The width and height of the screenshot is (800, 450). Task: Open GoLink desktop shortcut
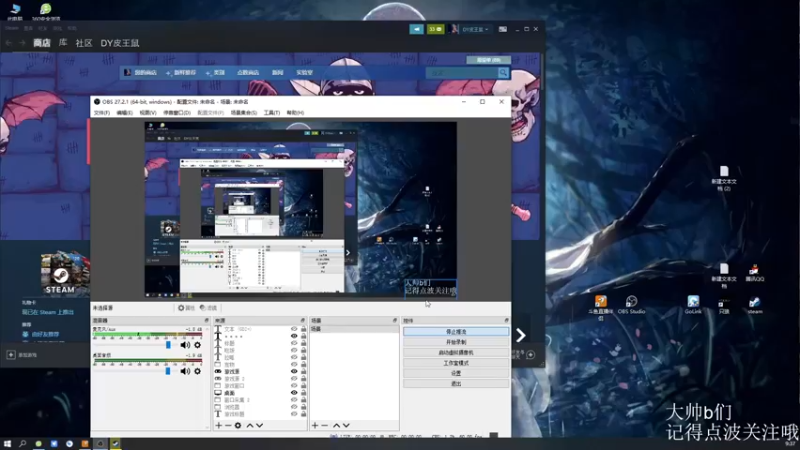(693, 305)
